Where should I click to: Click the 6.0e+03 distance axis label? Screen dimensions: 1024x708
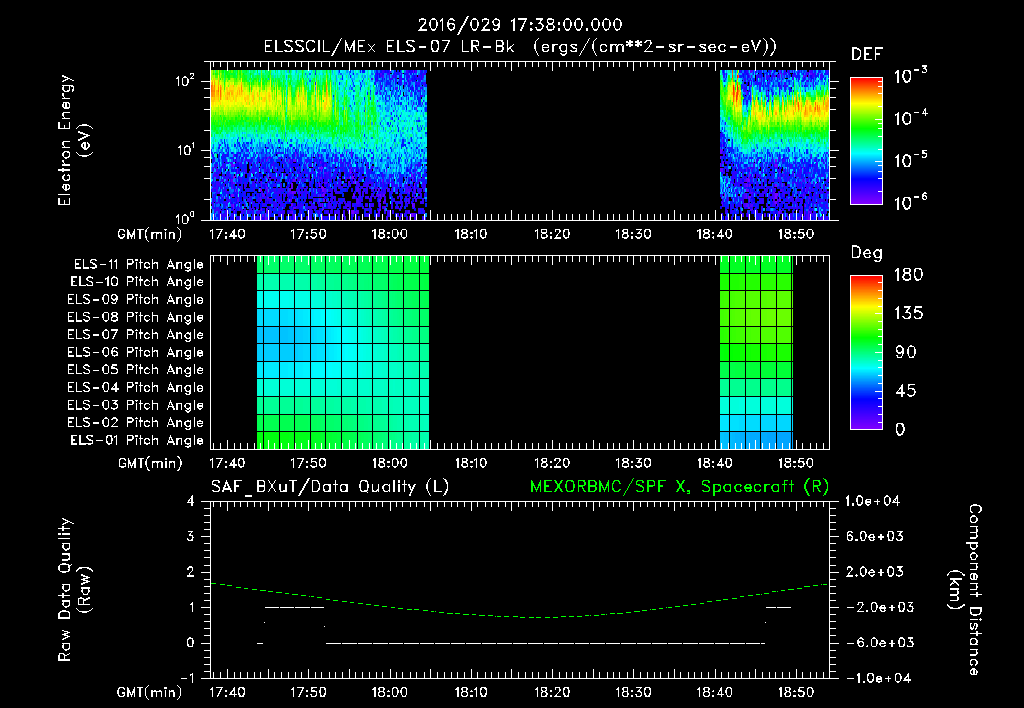pos(874,536)
